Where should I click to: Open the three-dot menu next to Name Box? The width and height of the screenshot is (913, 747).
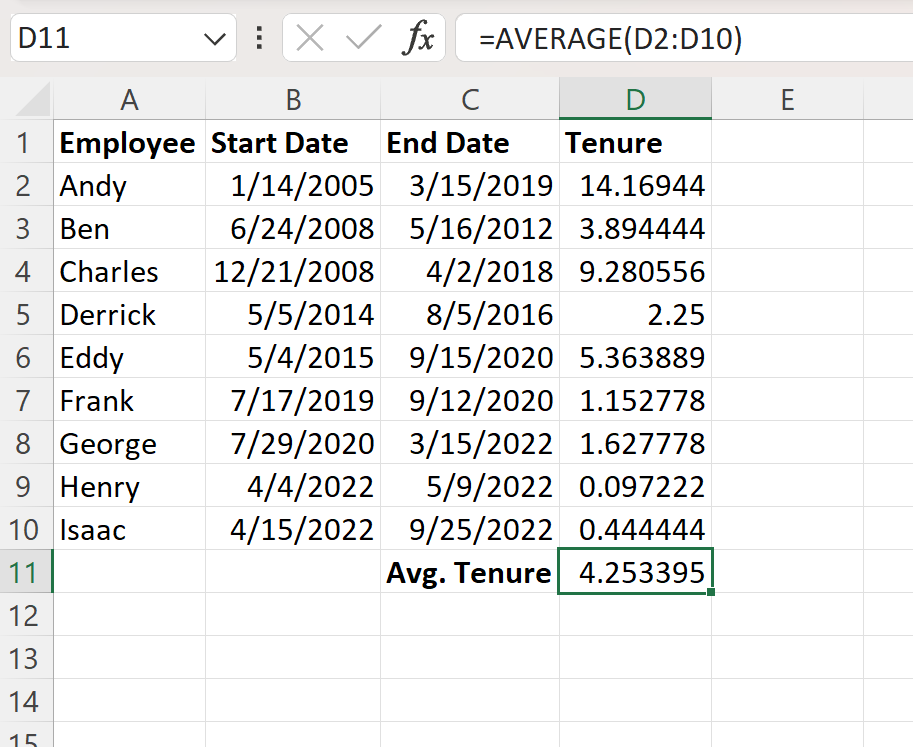[258, 38]
